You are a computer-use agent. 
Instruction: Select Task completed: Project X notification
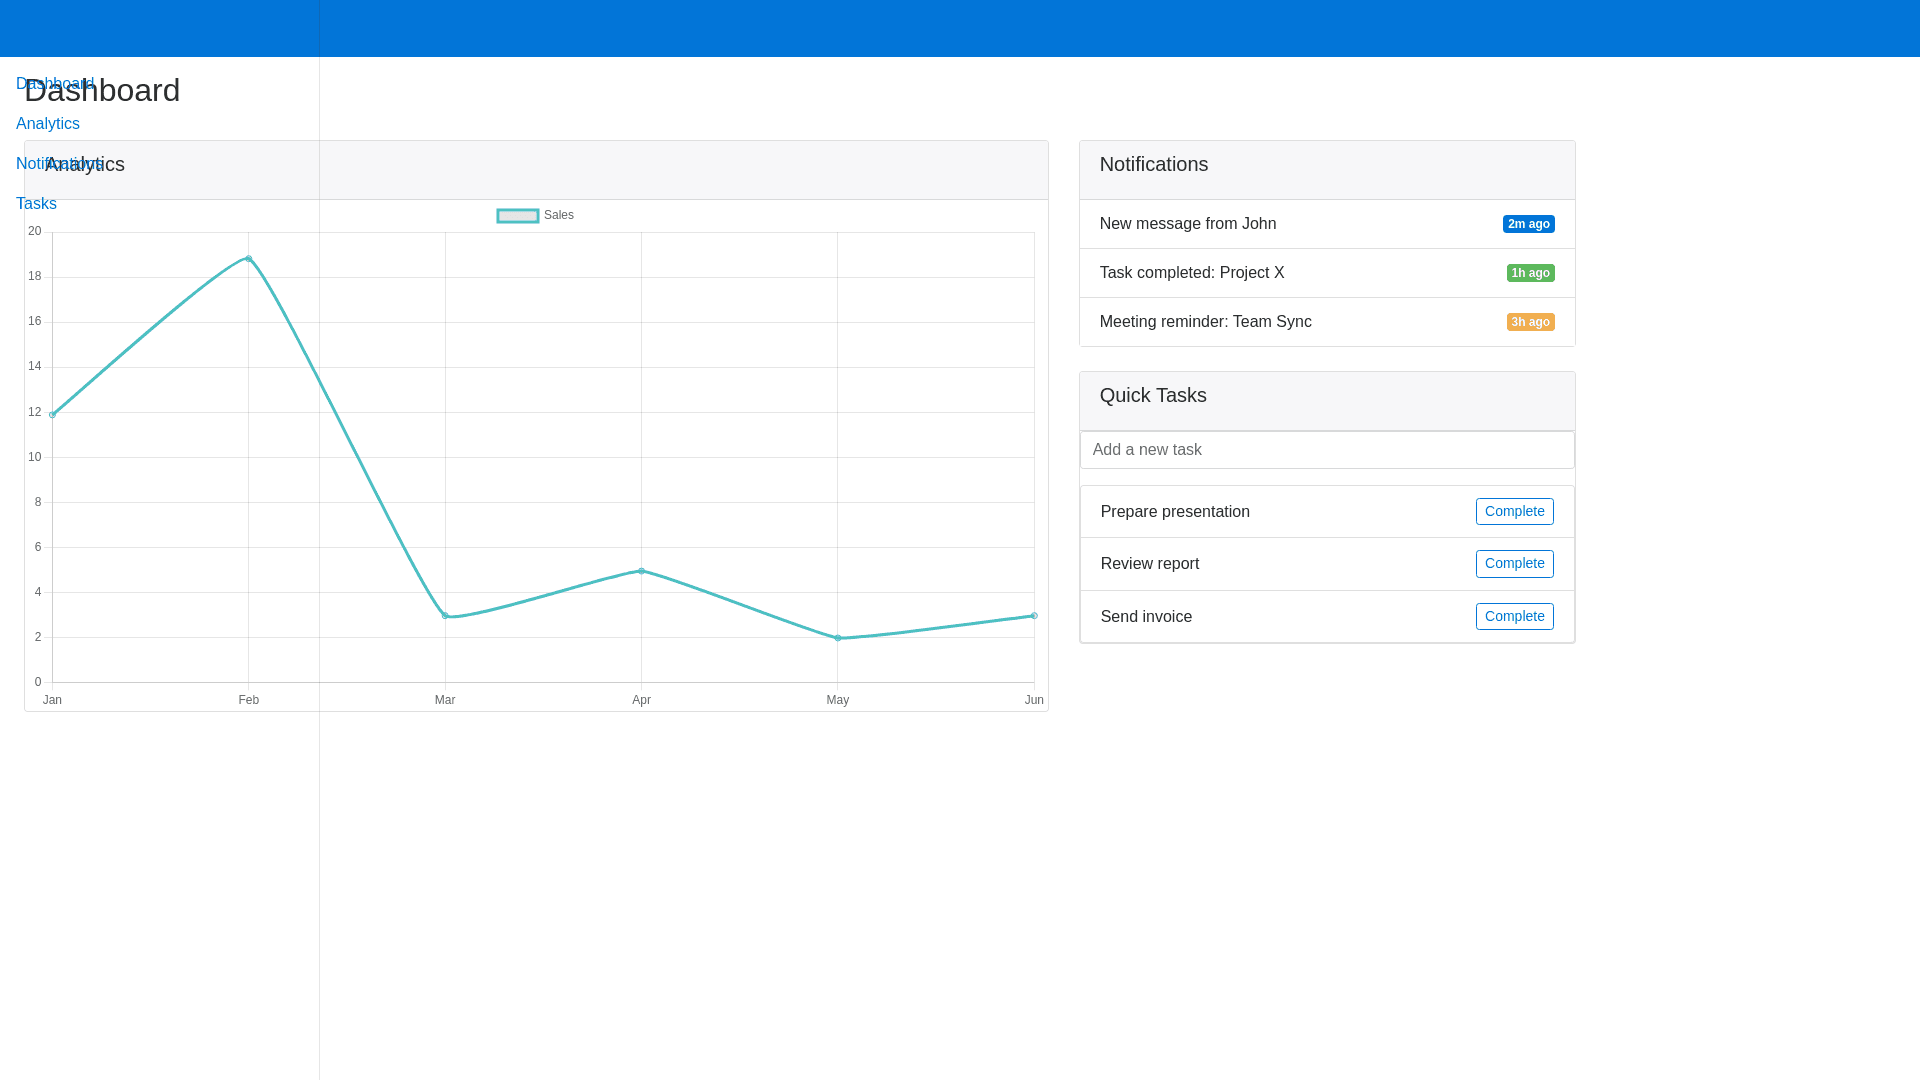[x=1192, y=273]
